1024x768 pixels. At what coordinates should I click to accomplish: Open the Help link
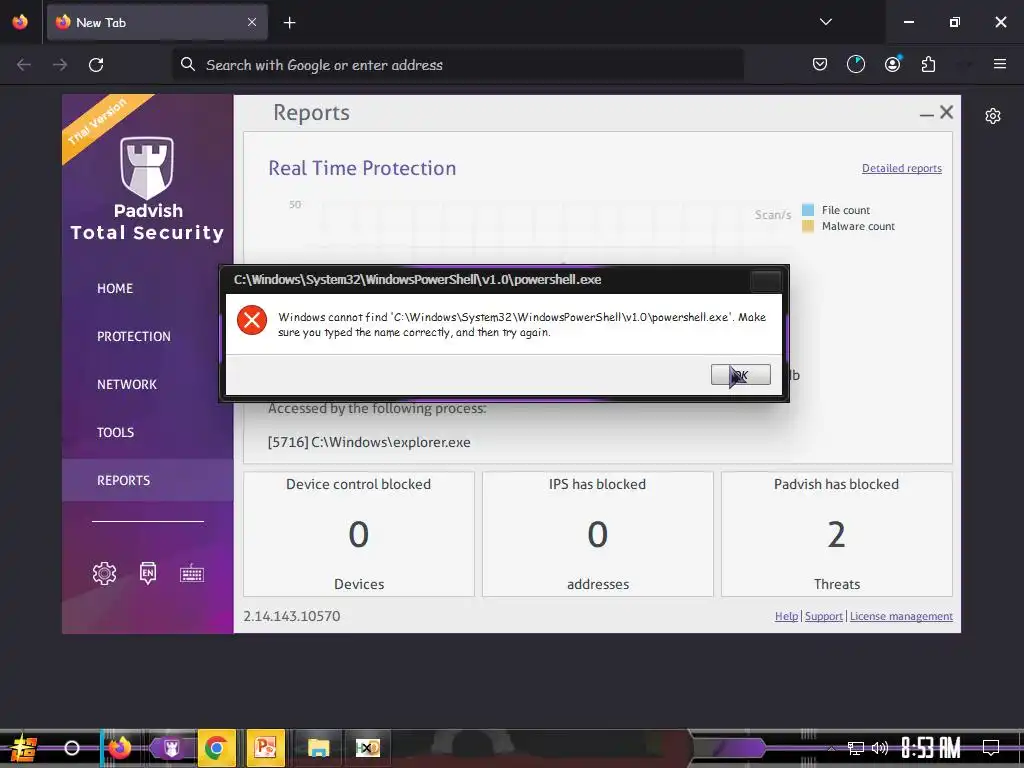[786, 616]
